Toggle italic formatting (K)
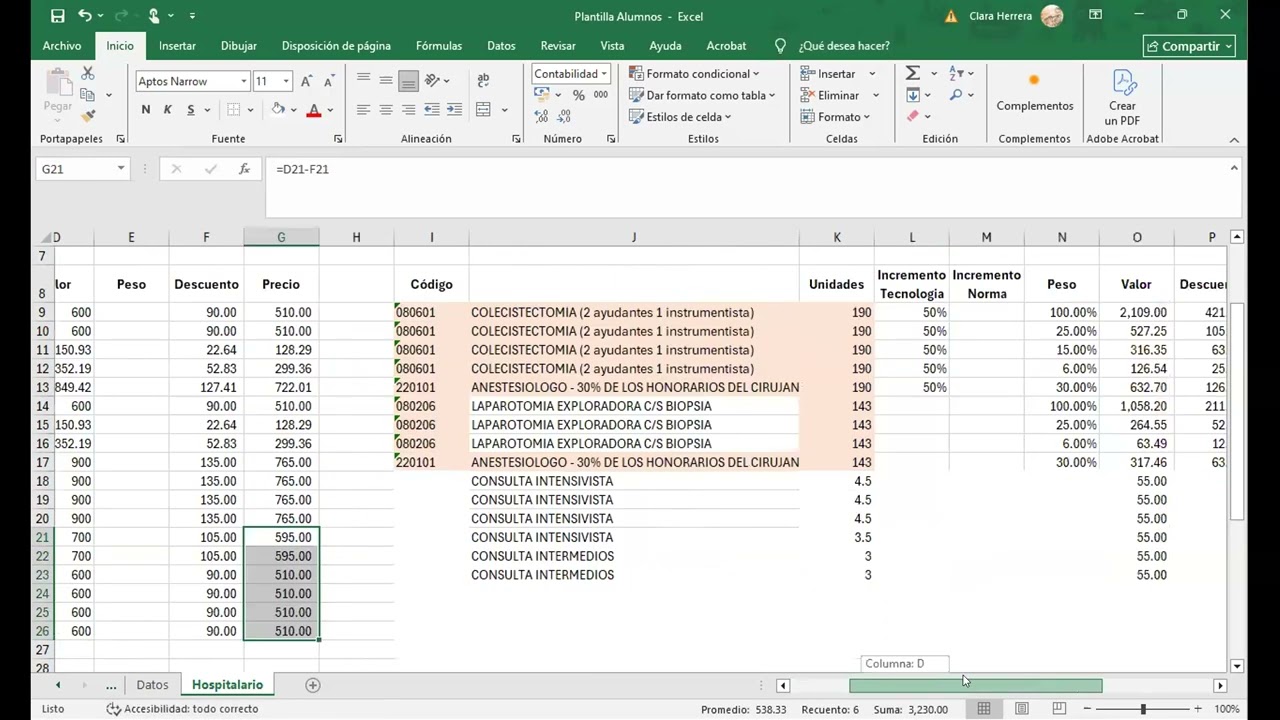Viewport: 1280px width, 720px height. coord(168,110)
